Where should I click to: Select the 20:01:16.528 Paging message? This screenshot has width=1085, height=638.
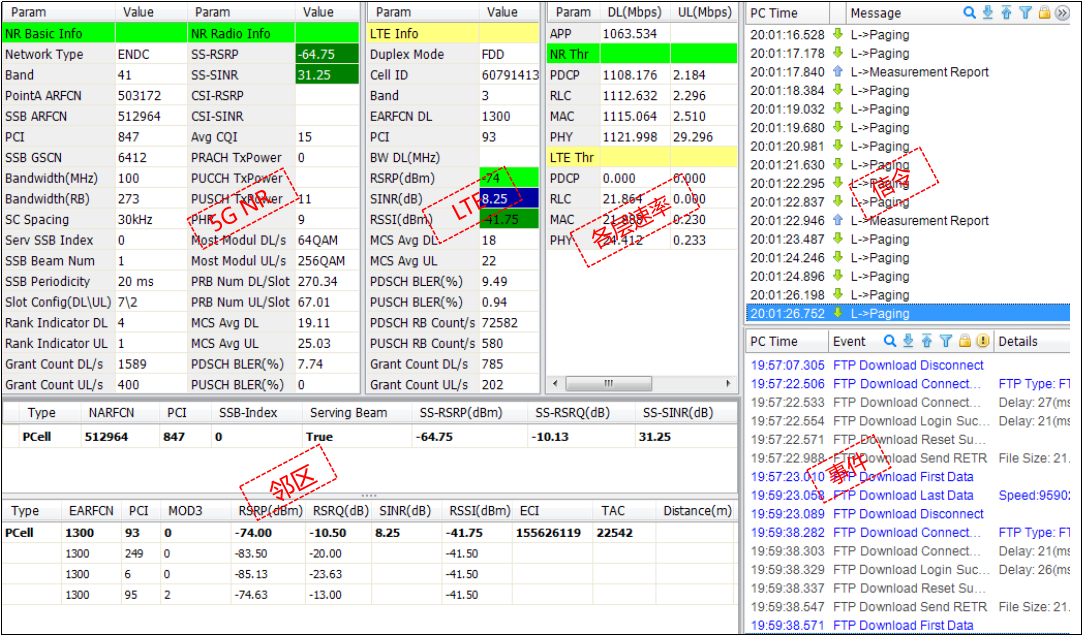(x=908, y=35)
